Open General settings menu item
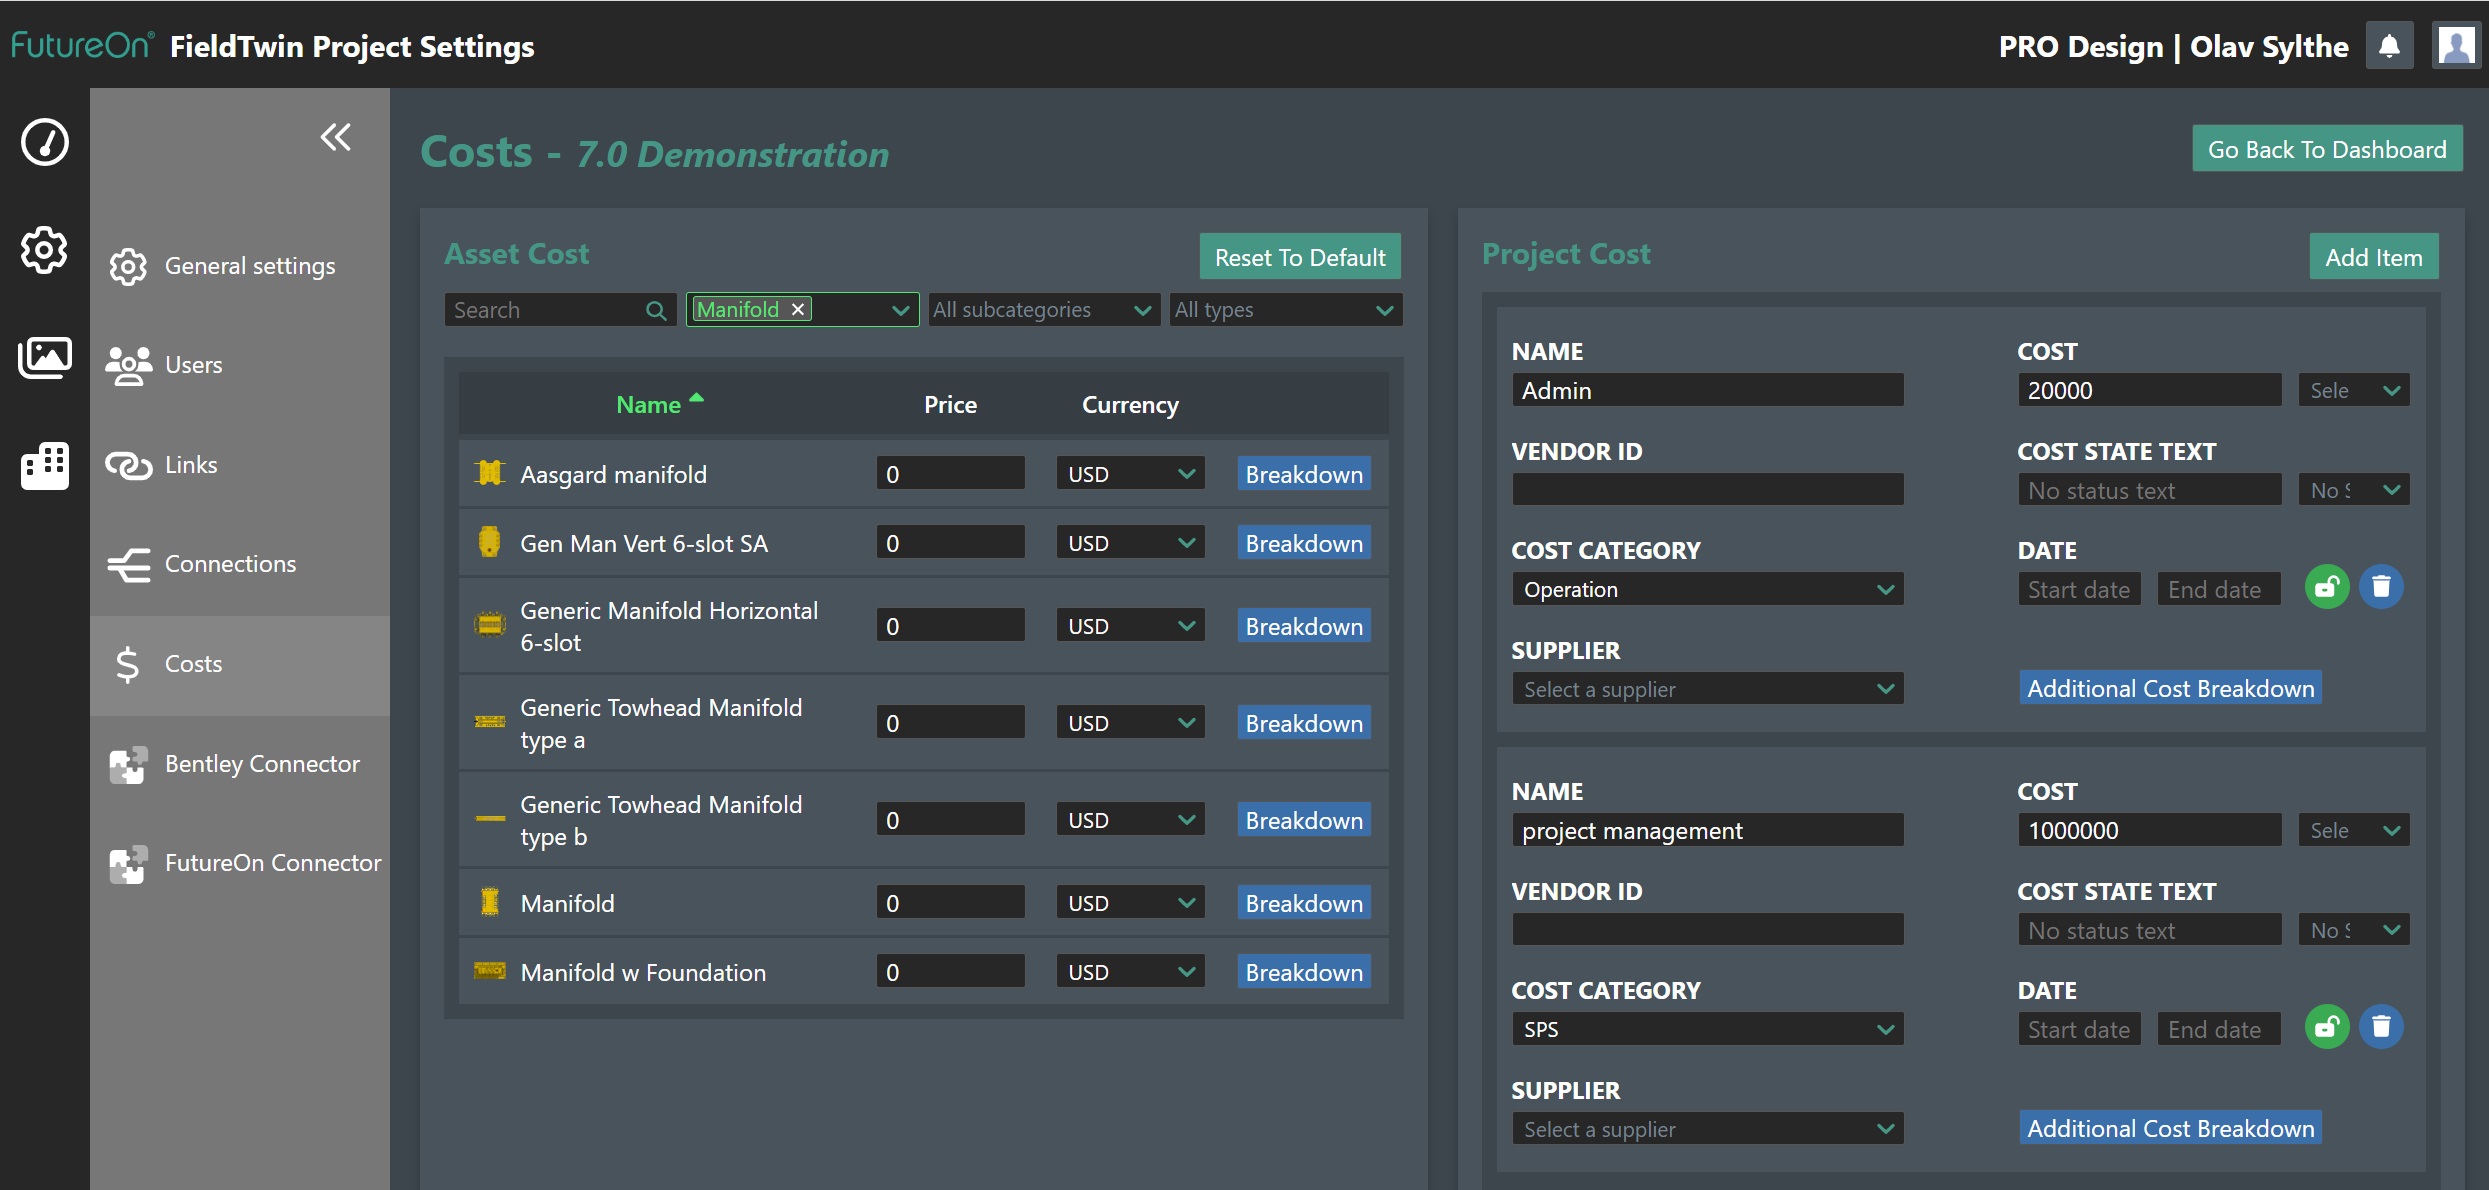This screenshot has width=2489, height=1190. (x=240, y=266)
